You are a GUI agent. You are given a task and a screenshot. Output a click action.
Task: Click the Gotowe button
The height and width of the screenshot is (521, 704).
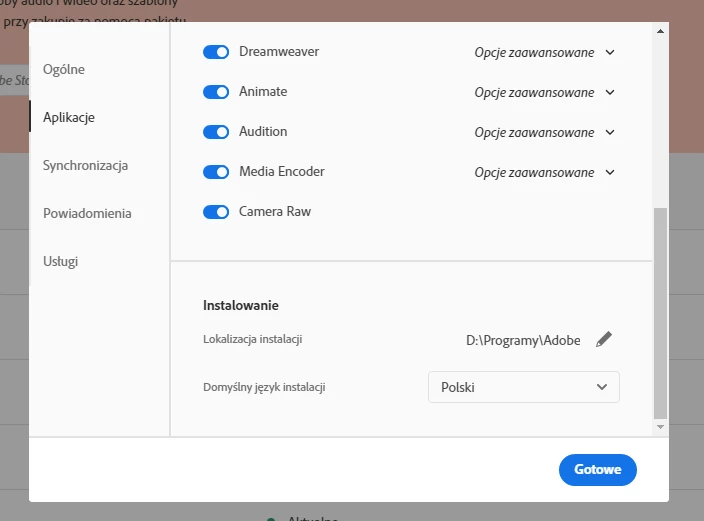coord(598,470)
